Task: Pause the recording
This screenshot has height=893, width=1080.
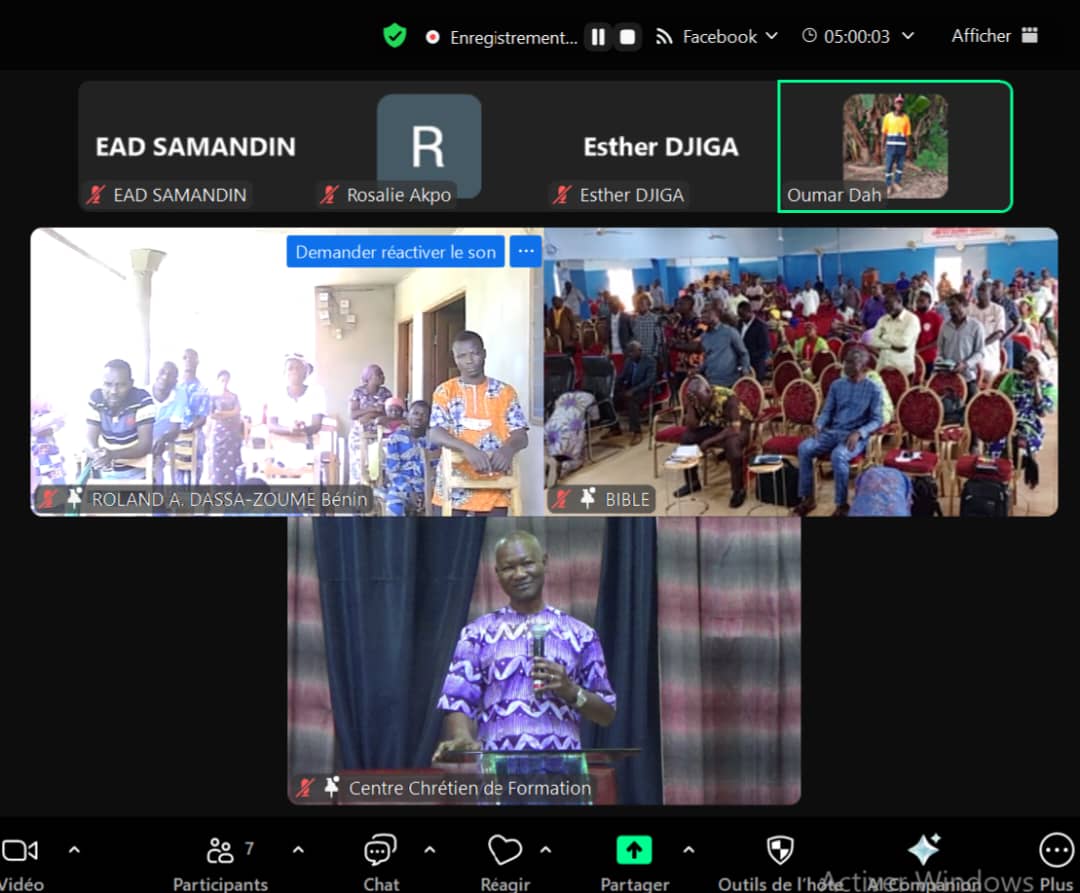Action: 598,37
